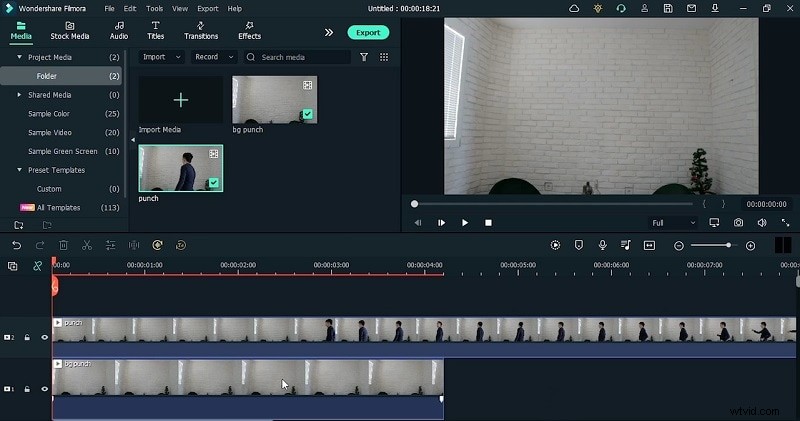Play the preview video
The height and width of the screenshot is (421, 800).
click(464, 223)
